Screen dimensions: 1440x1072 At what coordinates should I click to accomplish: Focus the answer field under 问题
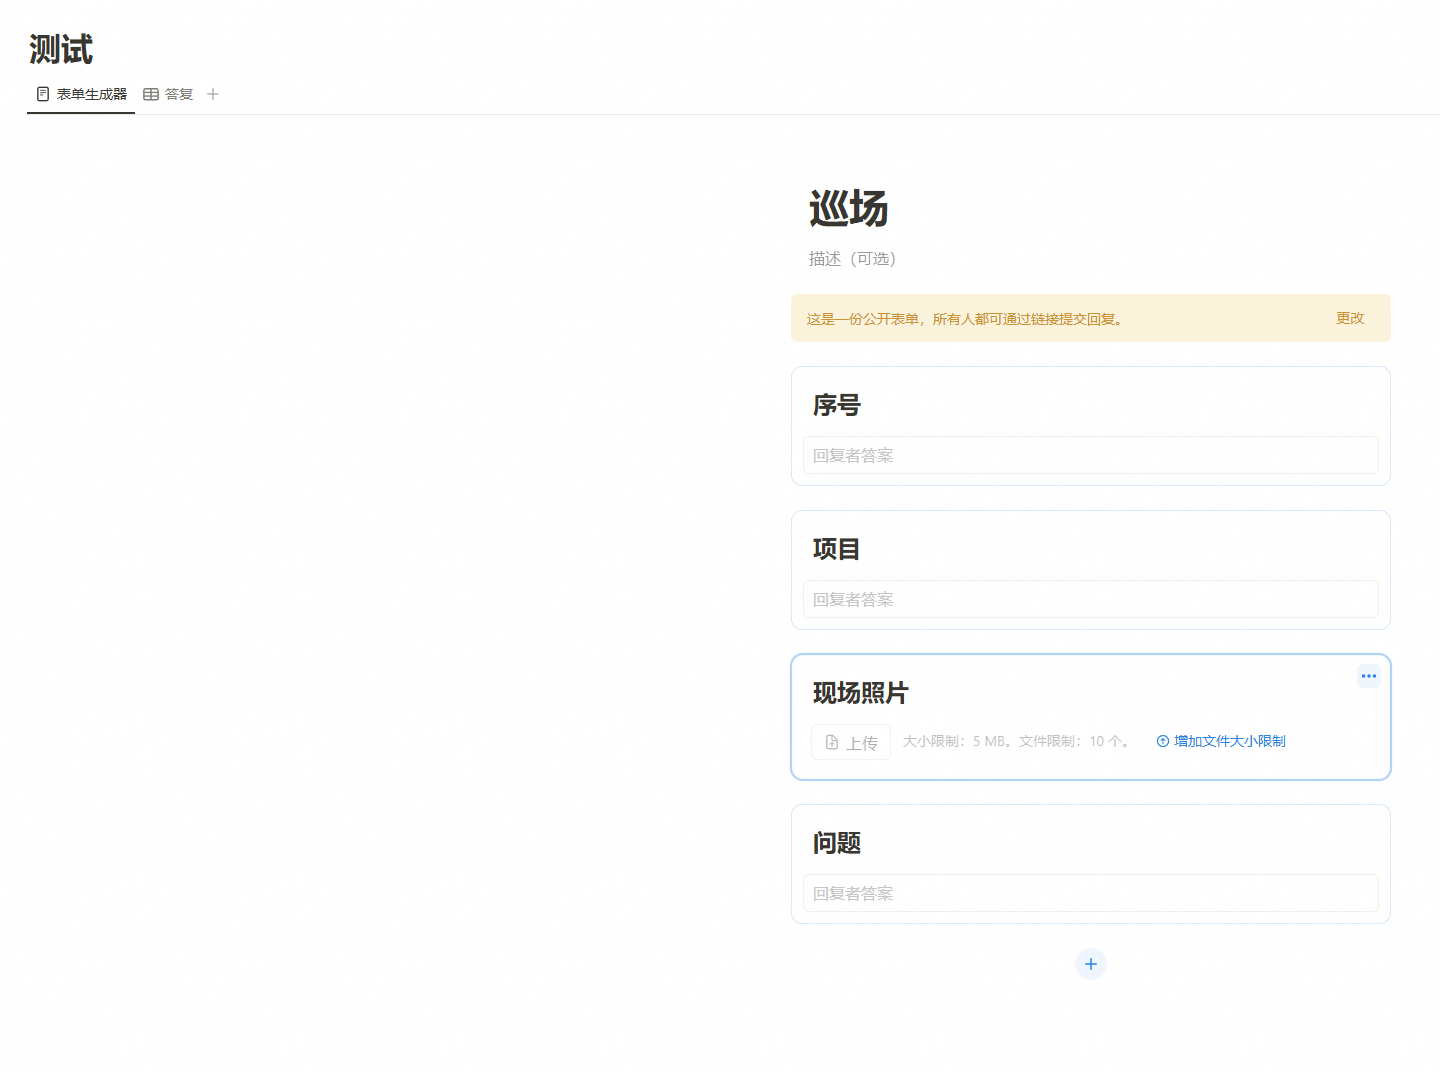pos(1090,893)
